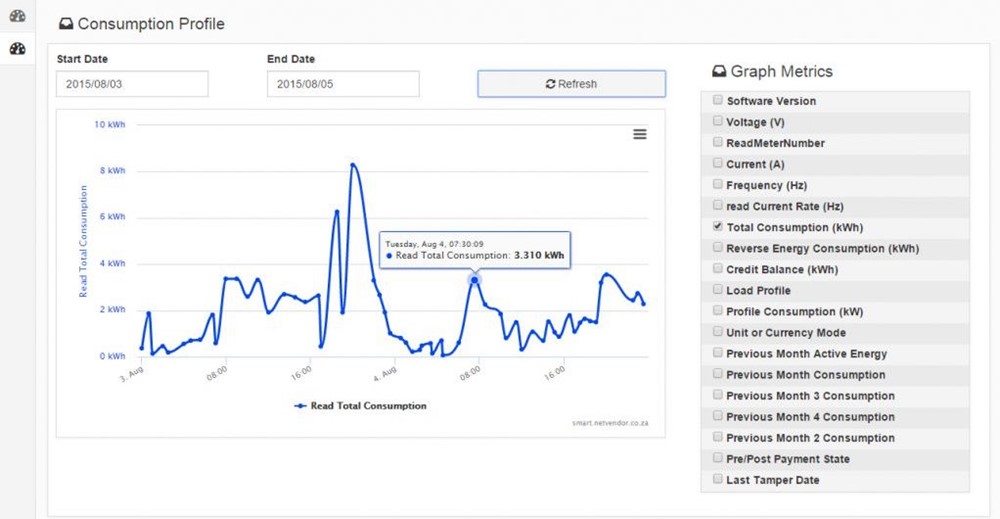
Task: Tick the Last Tamper Date checkbox
Action: (x=718, y=479)
